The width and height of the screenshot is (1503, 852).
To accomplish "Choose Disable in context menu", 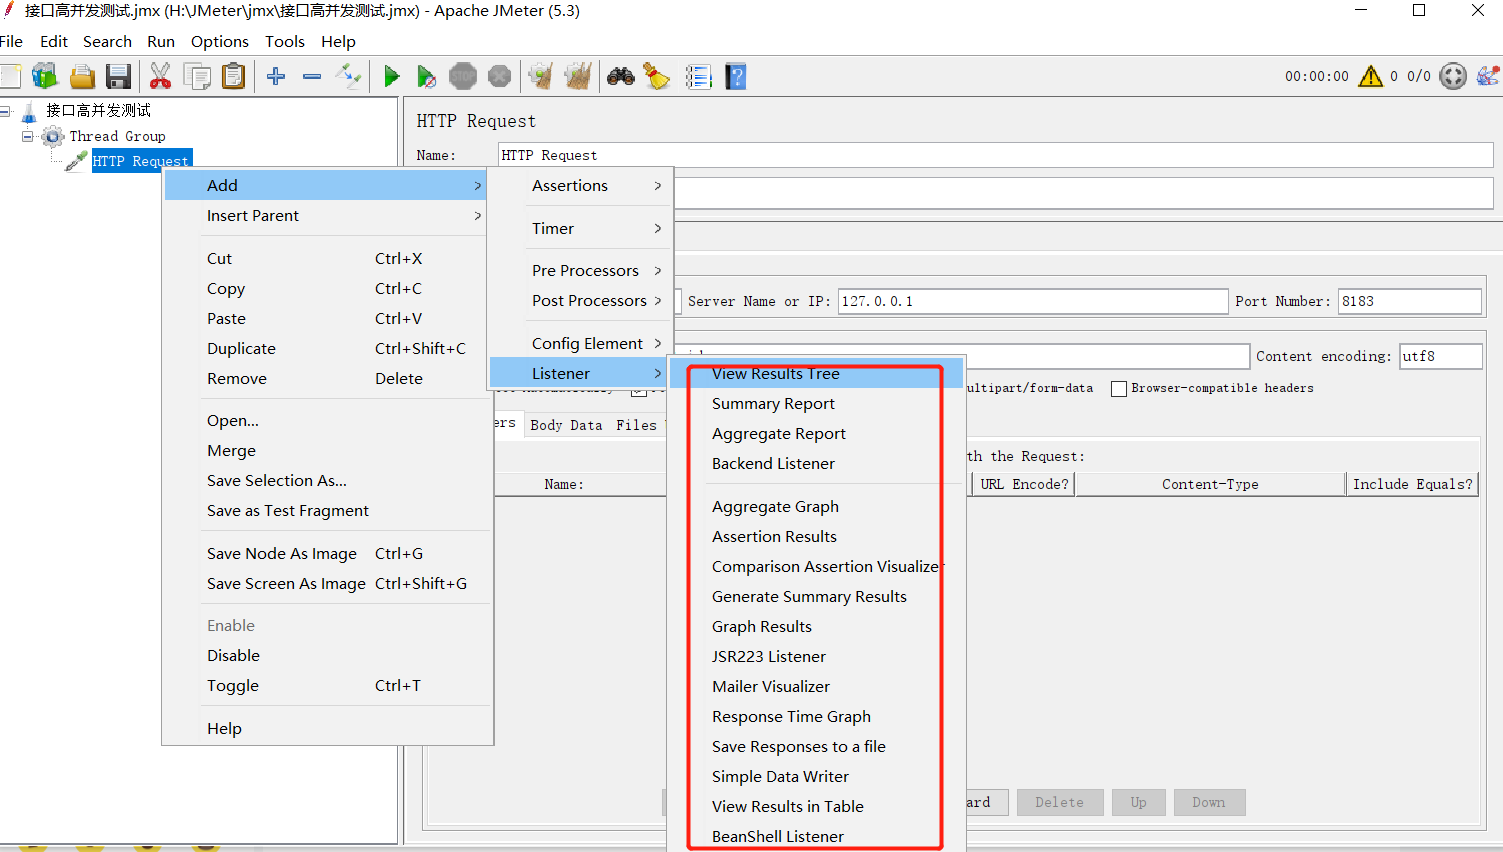I will (326, 655).
